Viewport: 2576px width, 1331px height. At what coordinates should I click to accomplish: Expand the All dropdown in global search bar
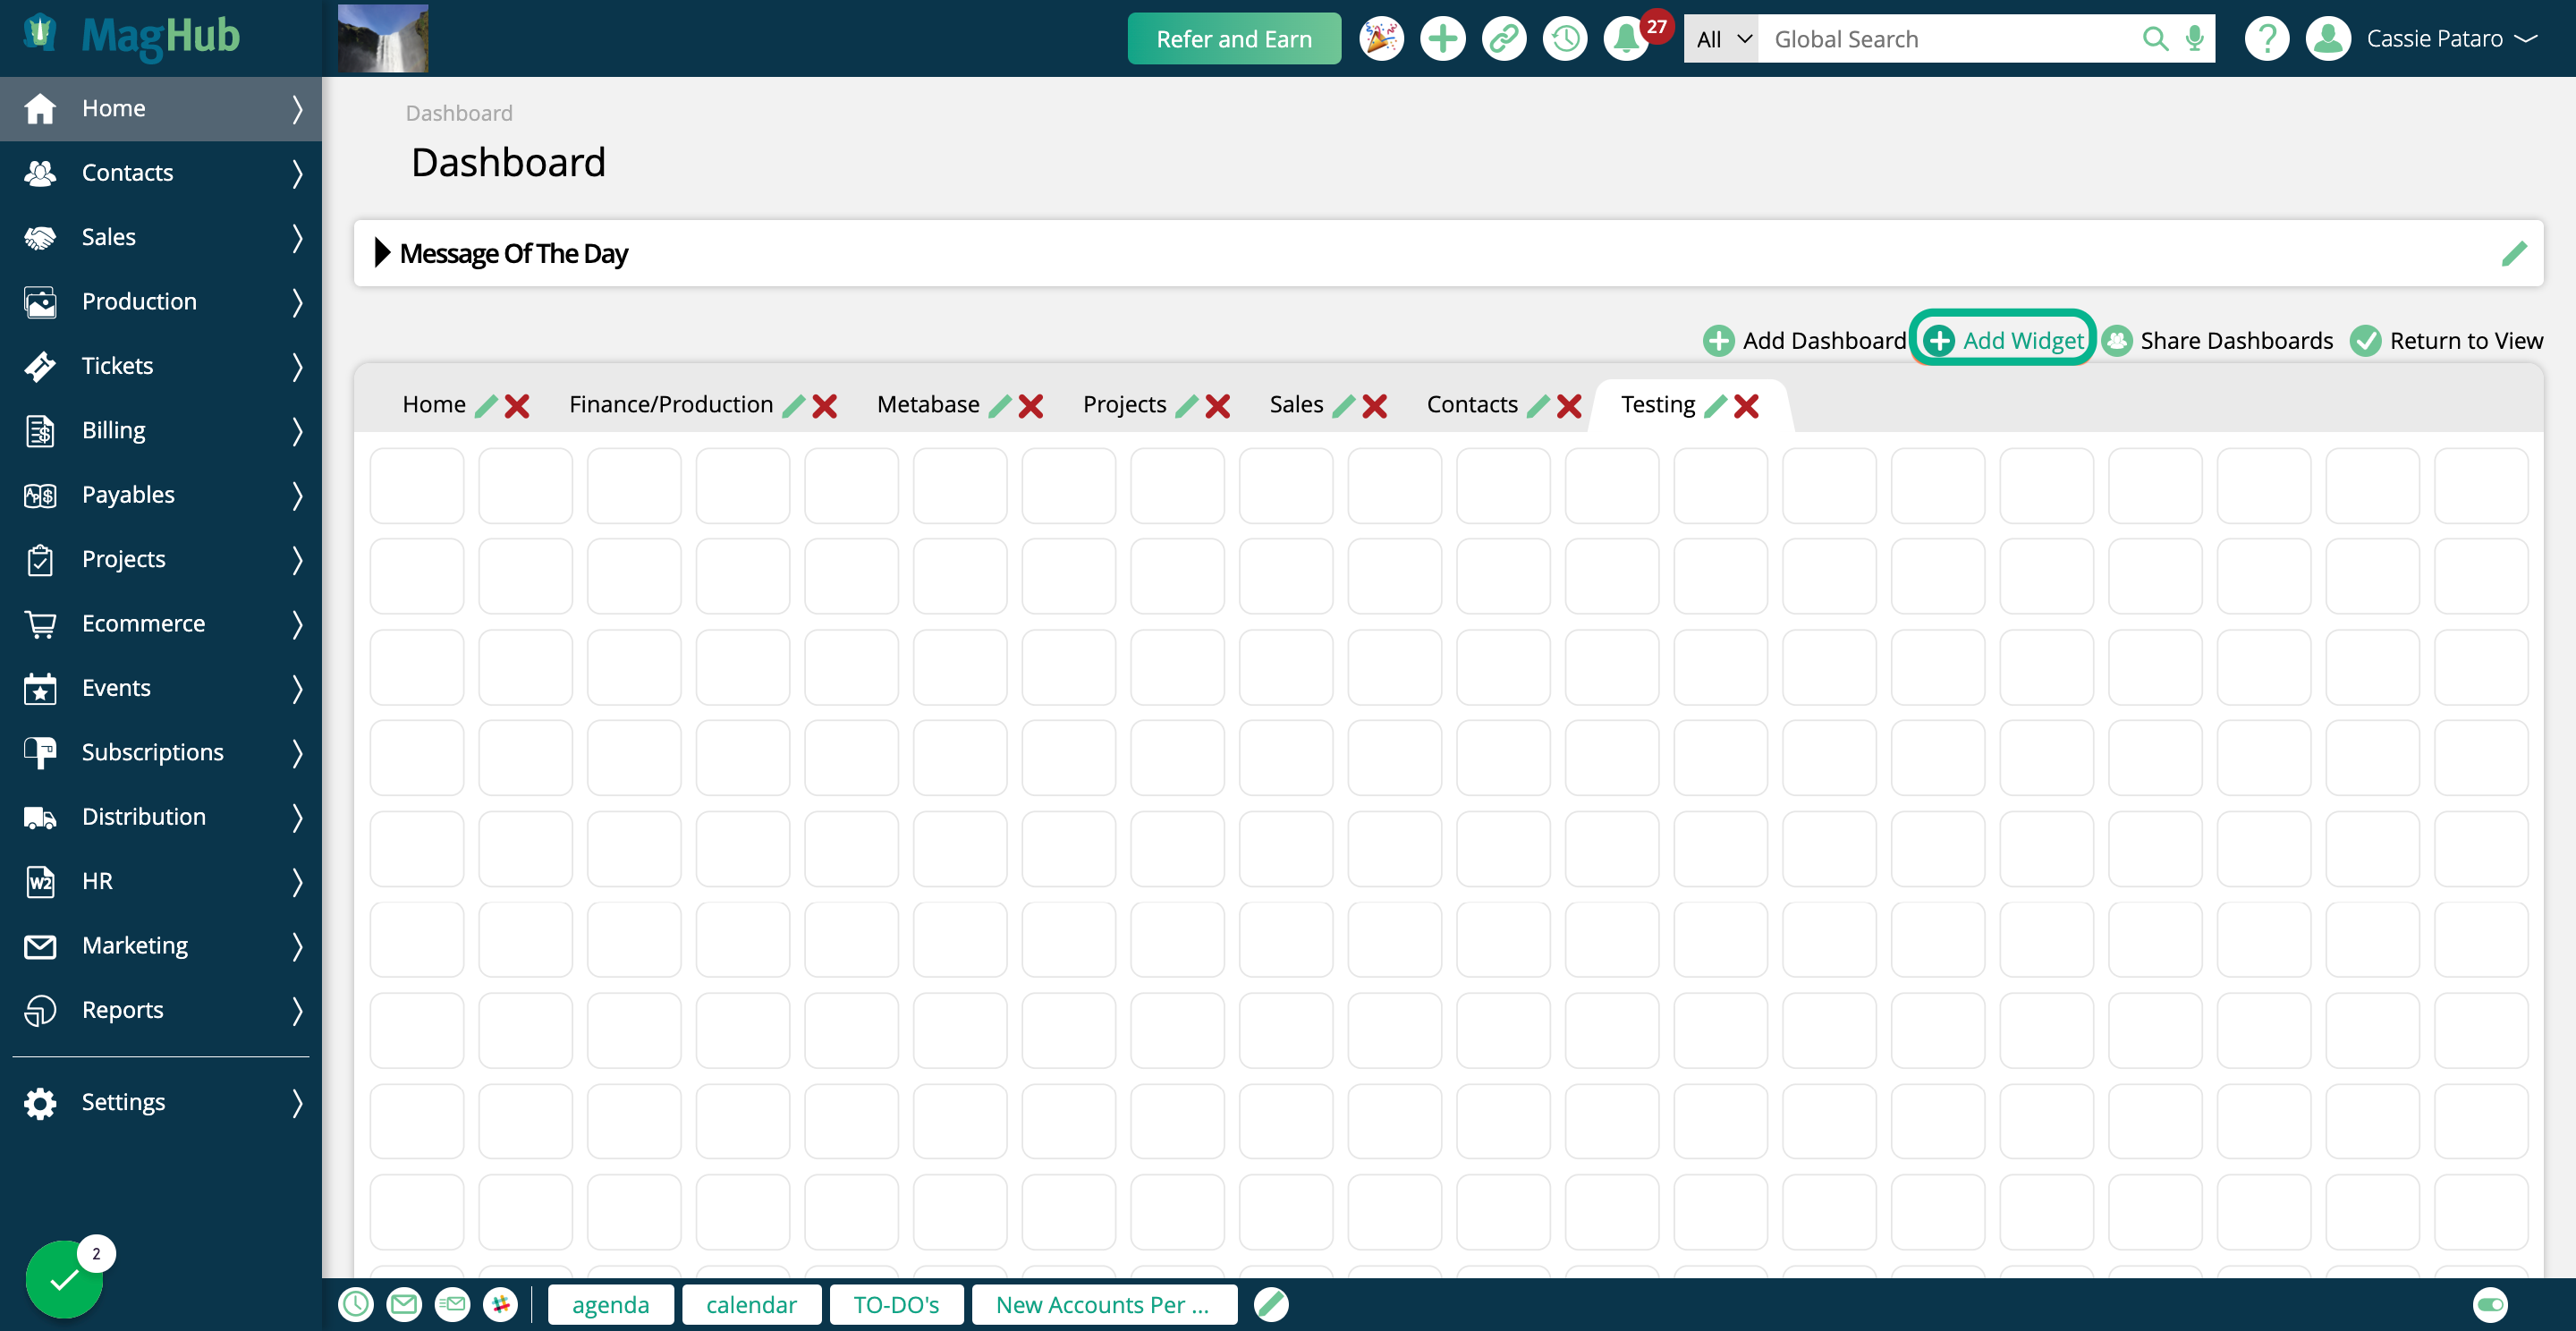1719,38
